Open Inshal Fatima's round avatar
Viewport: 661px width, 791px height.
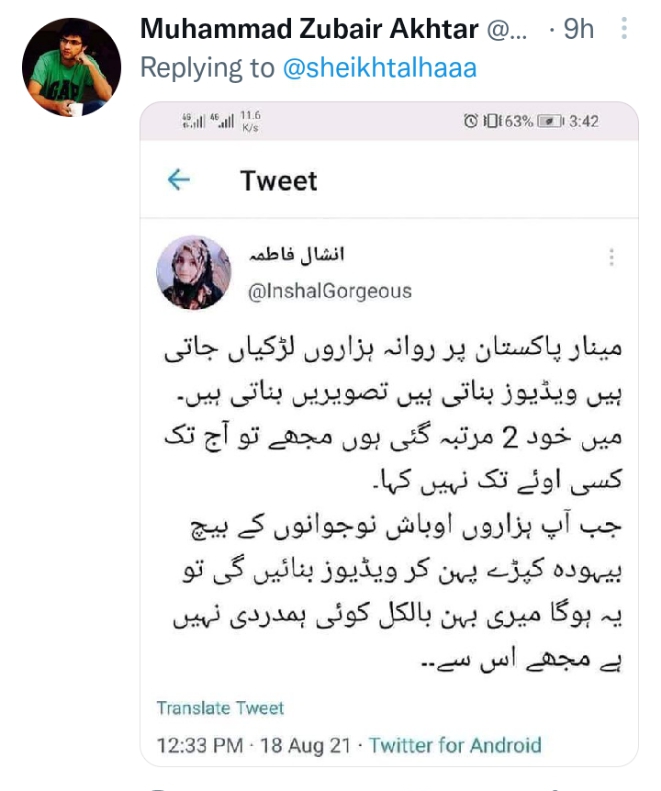coord(194,273)
